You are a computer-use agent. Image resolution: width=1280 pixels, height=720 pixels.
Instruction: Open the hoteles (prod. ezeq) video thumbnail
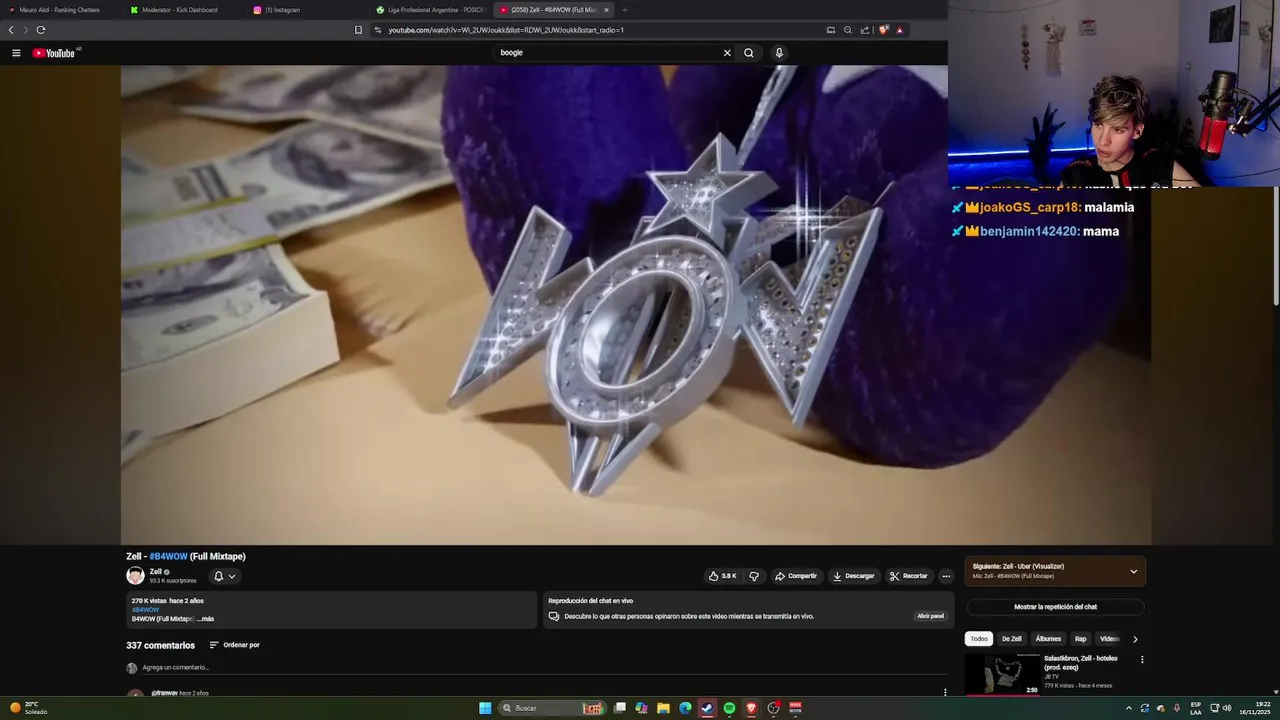pyautogui.click(x=1003, y=674)
